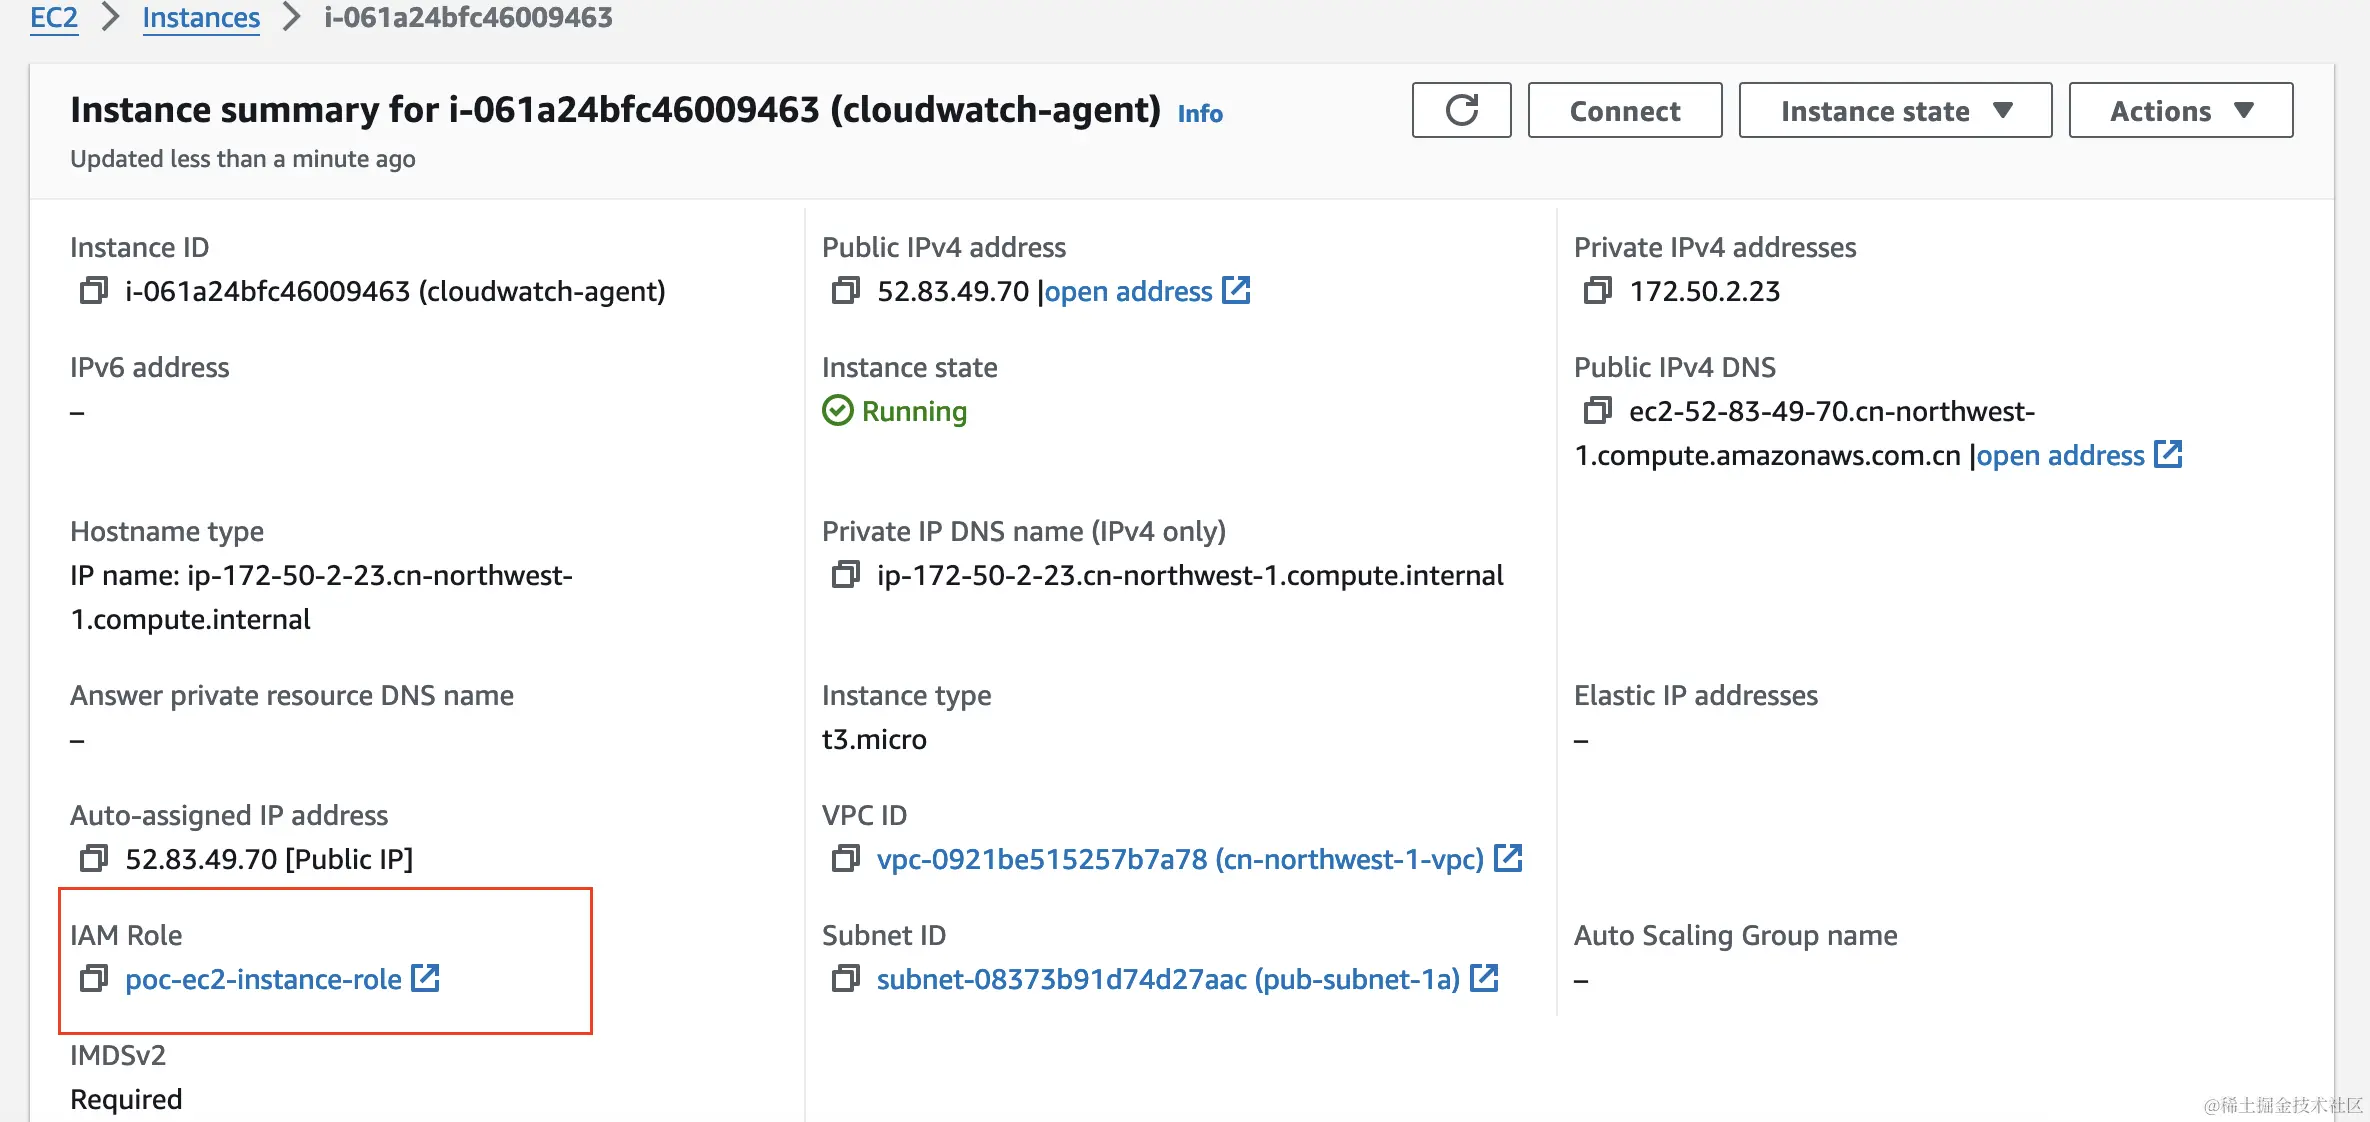
Task: Copy the auto-assigned IP address
Action: [93, 859]
